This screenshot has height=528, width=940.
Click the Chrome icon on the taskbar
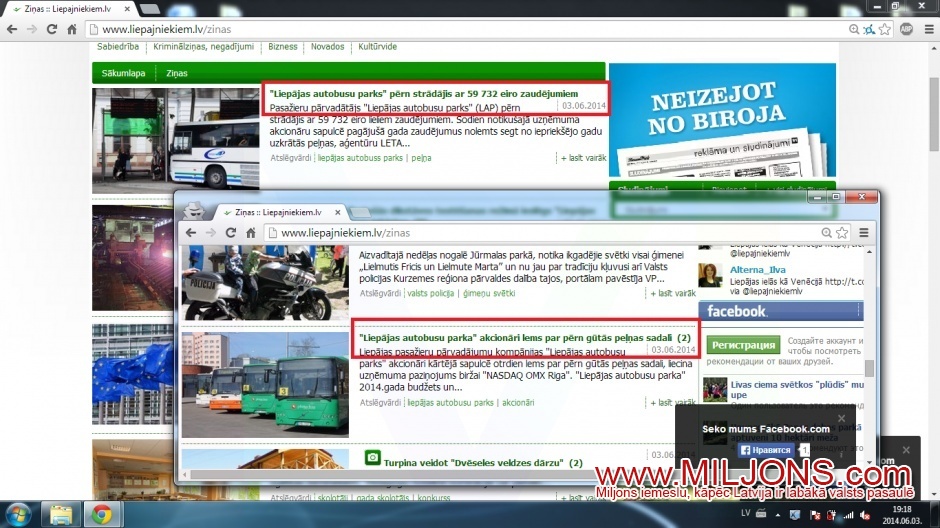[100, 514]
